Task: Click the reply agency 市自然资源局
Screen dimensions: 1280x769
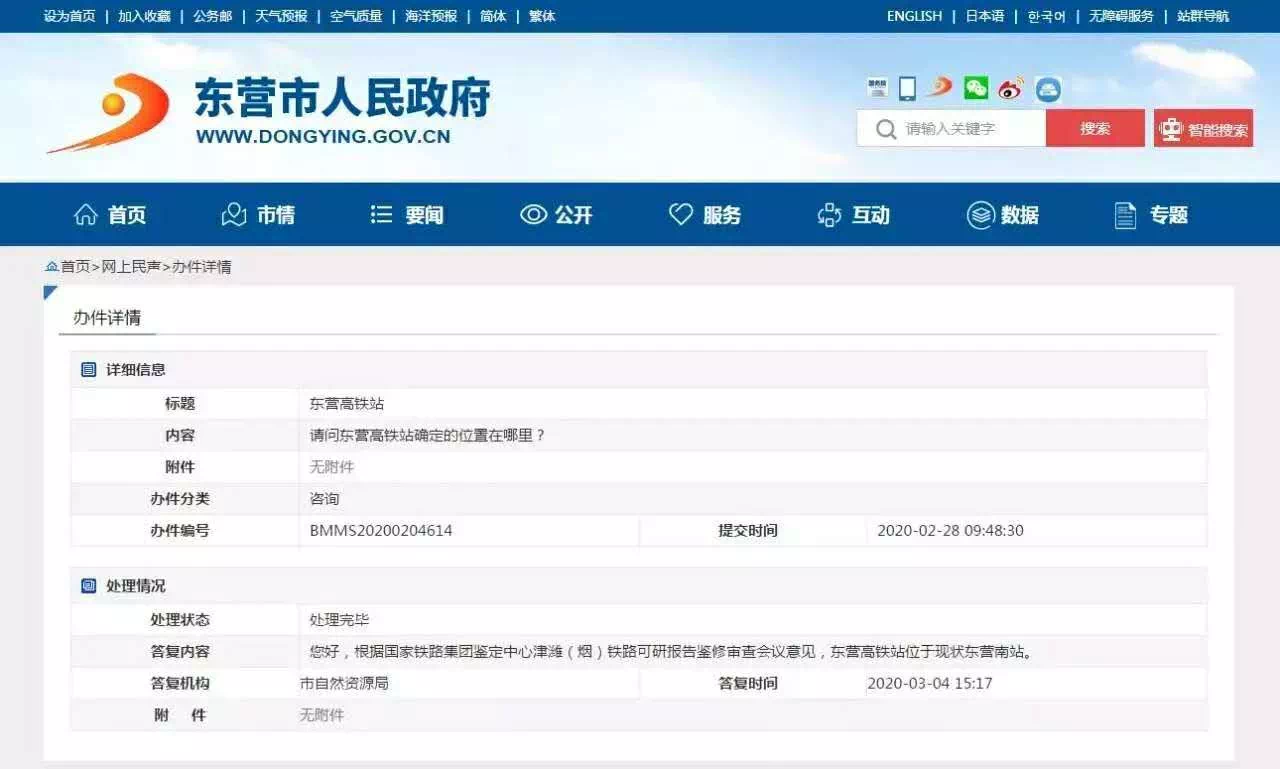Action: point(344,684)
